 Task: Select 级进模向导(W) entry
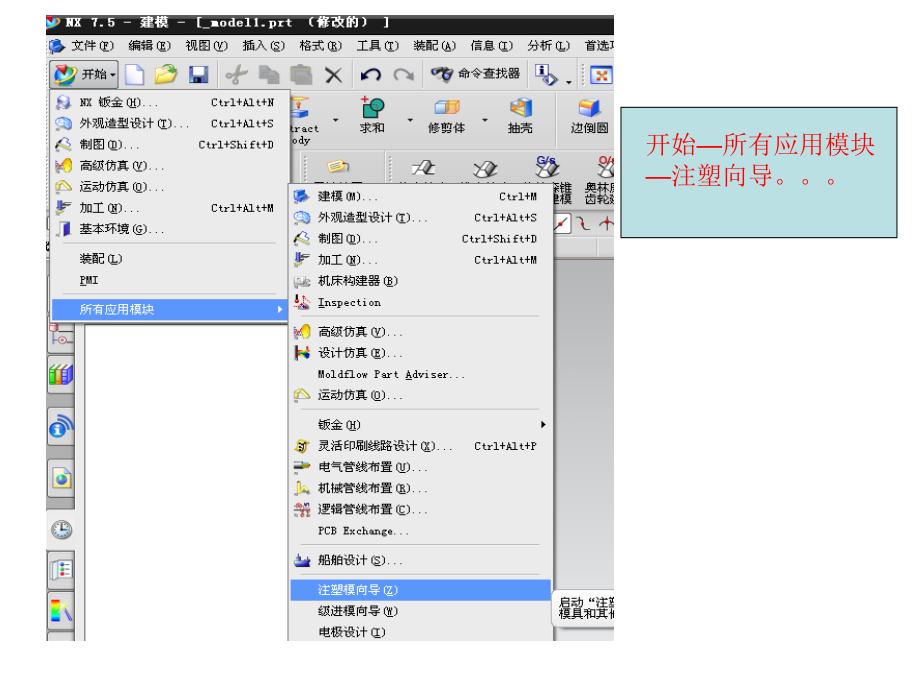coord(421,611)
